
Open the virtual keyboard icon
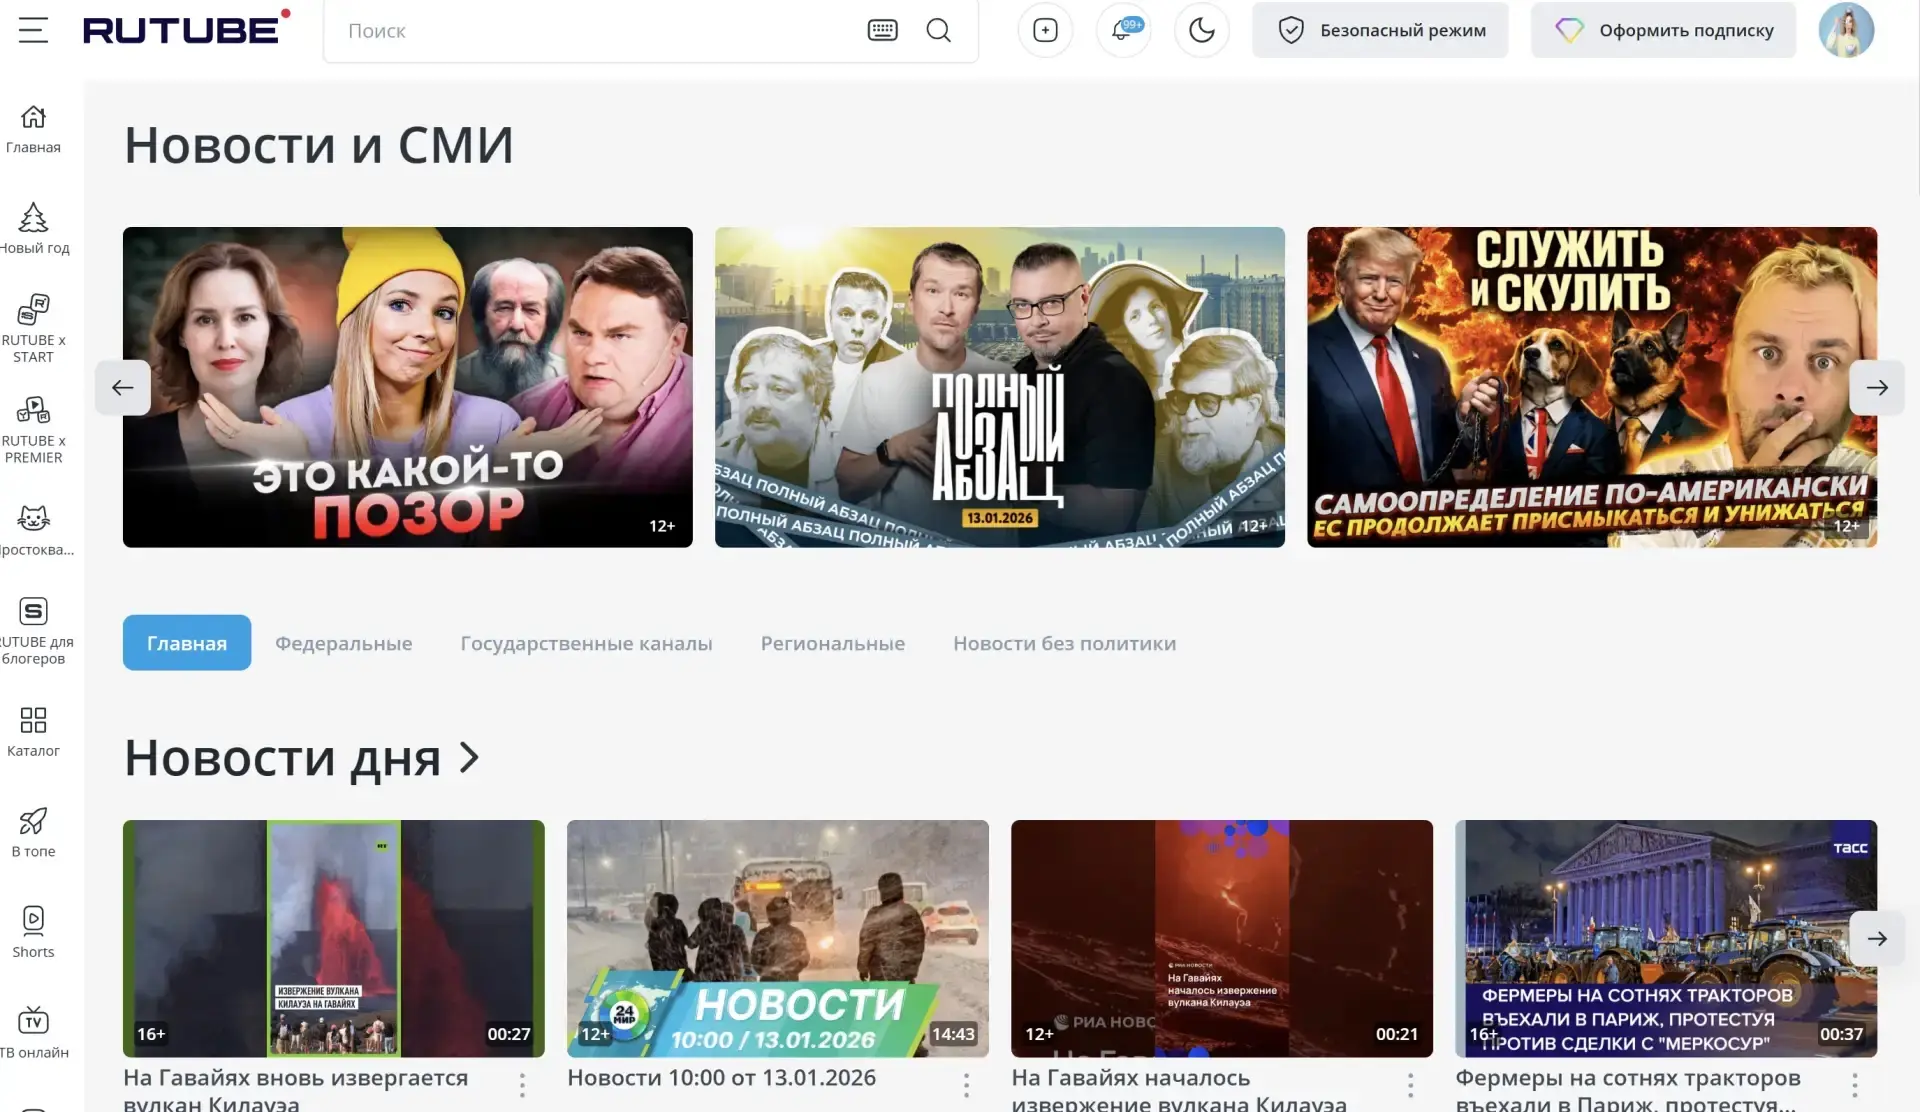pyautogui.click(x=882, y=30)
